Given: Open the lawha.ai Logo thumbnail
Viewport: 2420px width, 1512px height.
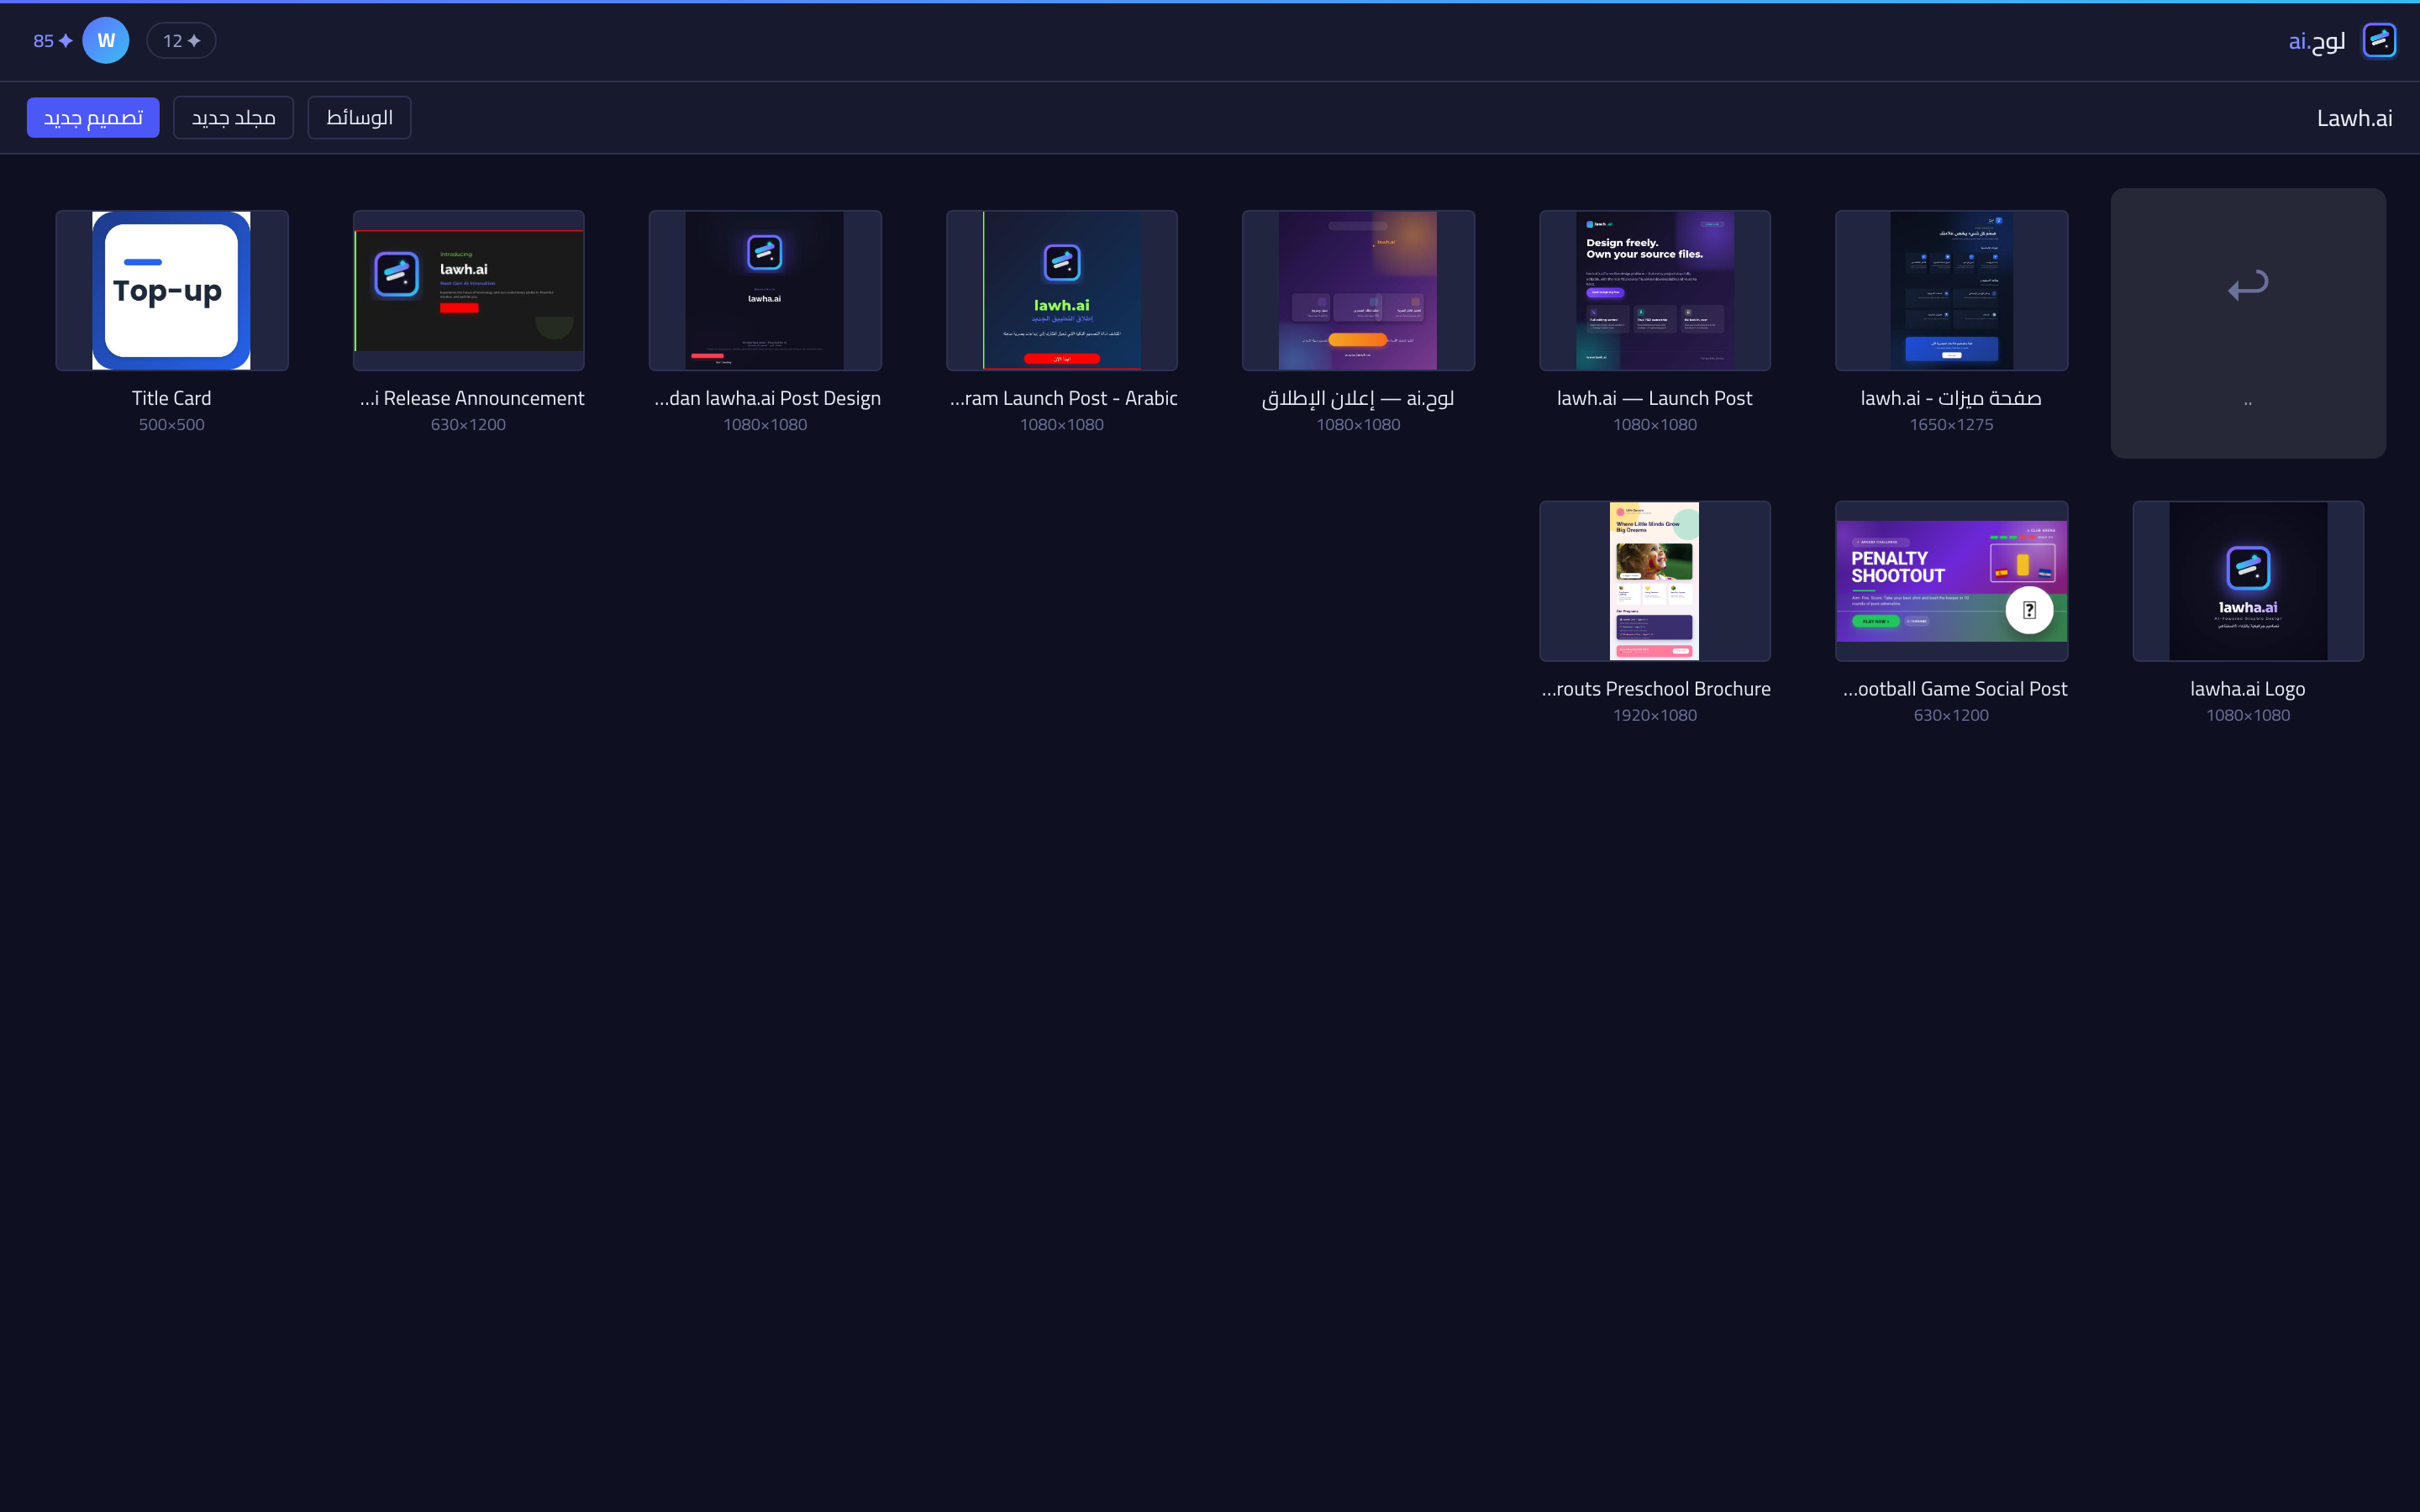Looking at the screenshot, I should tap(2248, 581).
